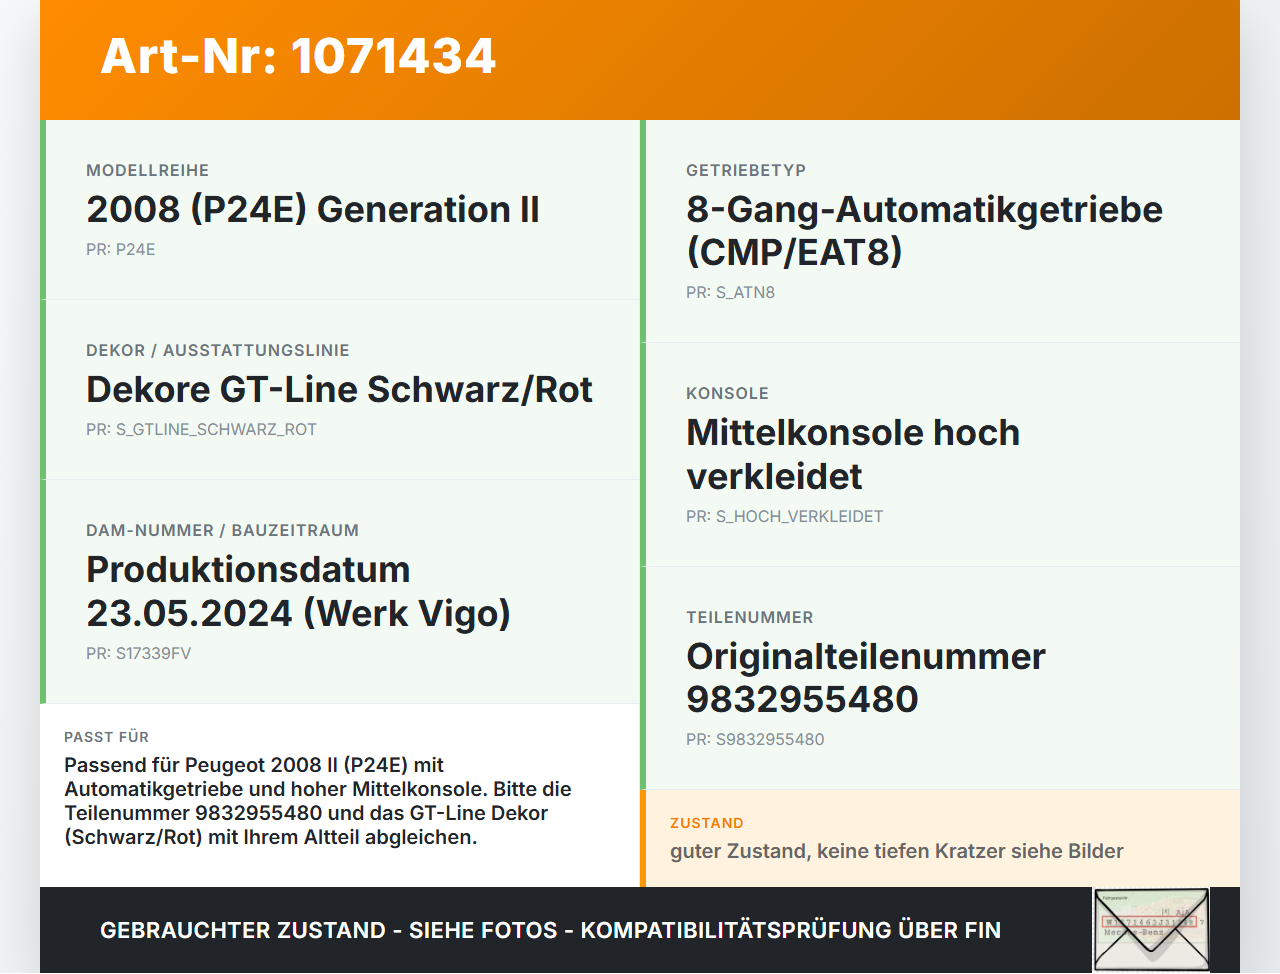The width and height of the screenshot is (1280, 974).
Task: Select 'guter Zustand, keine tiefen Kratzer' text
Action: point(897,851)
